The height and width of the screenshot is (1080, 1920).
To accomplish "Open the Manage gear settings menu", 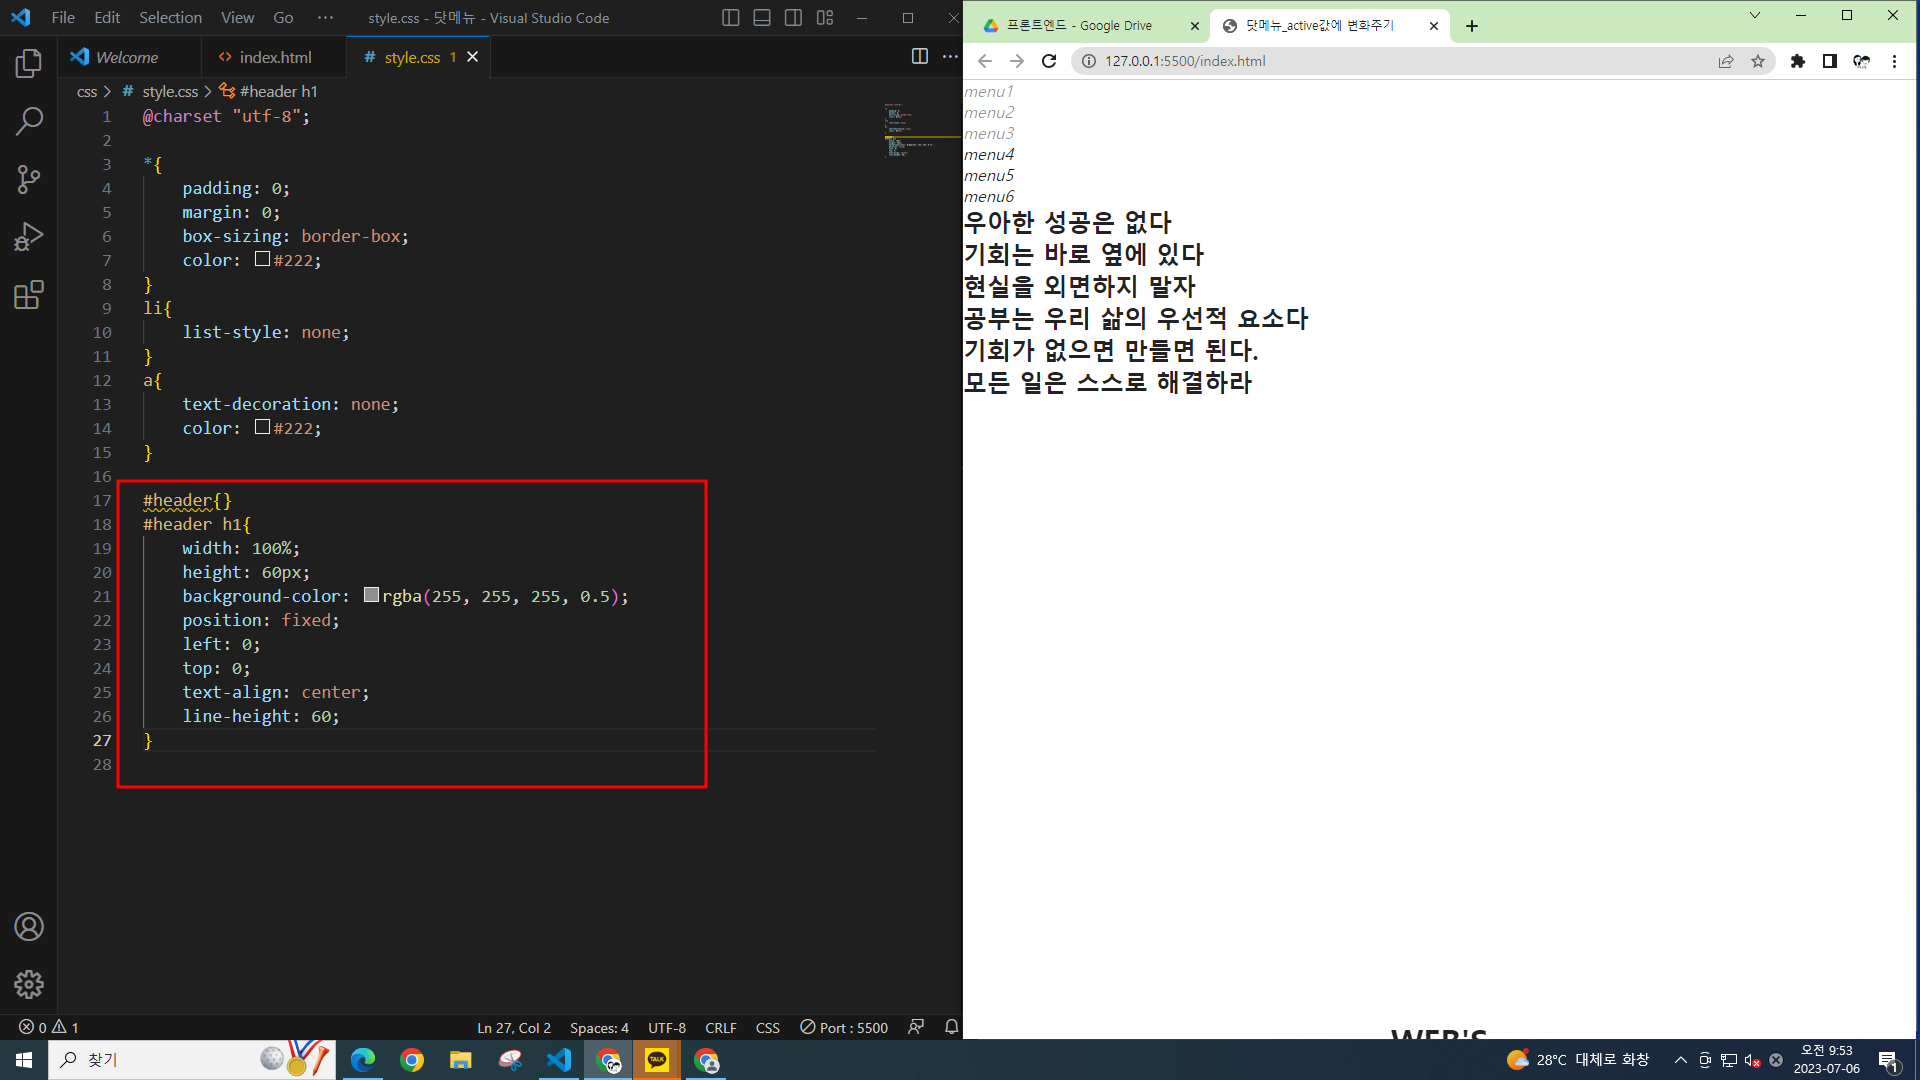I will click(29, 984).
